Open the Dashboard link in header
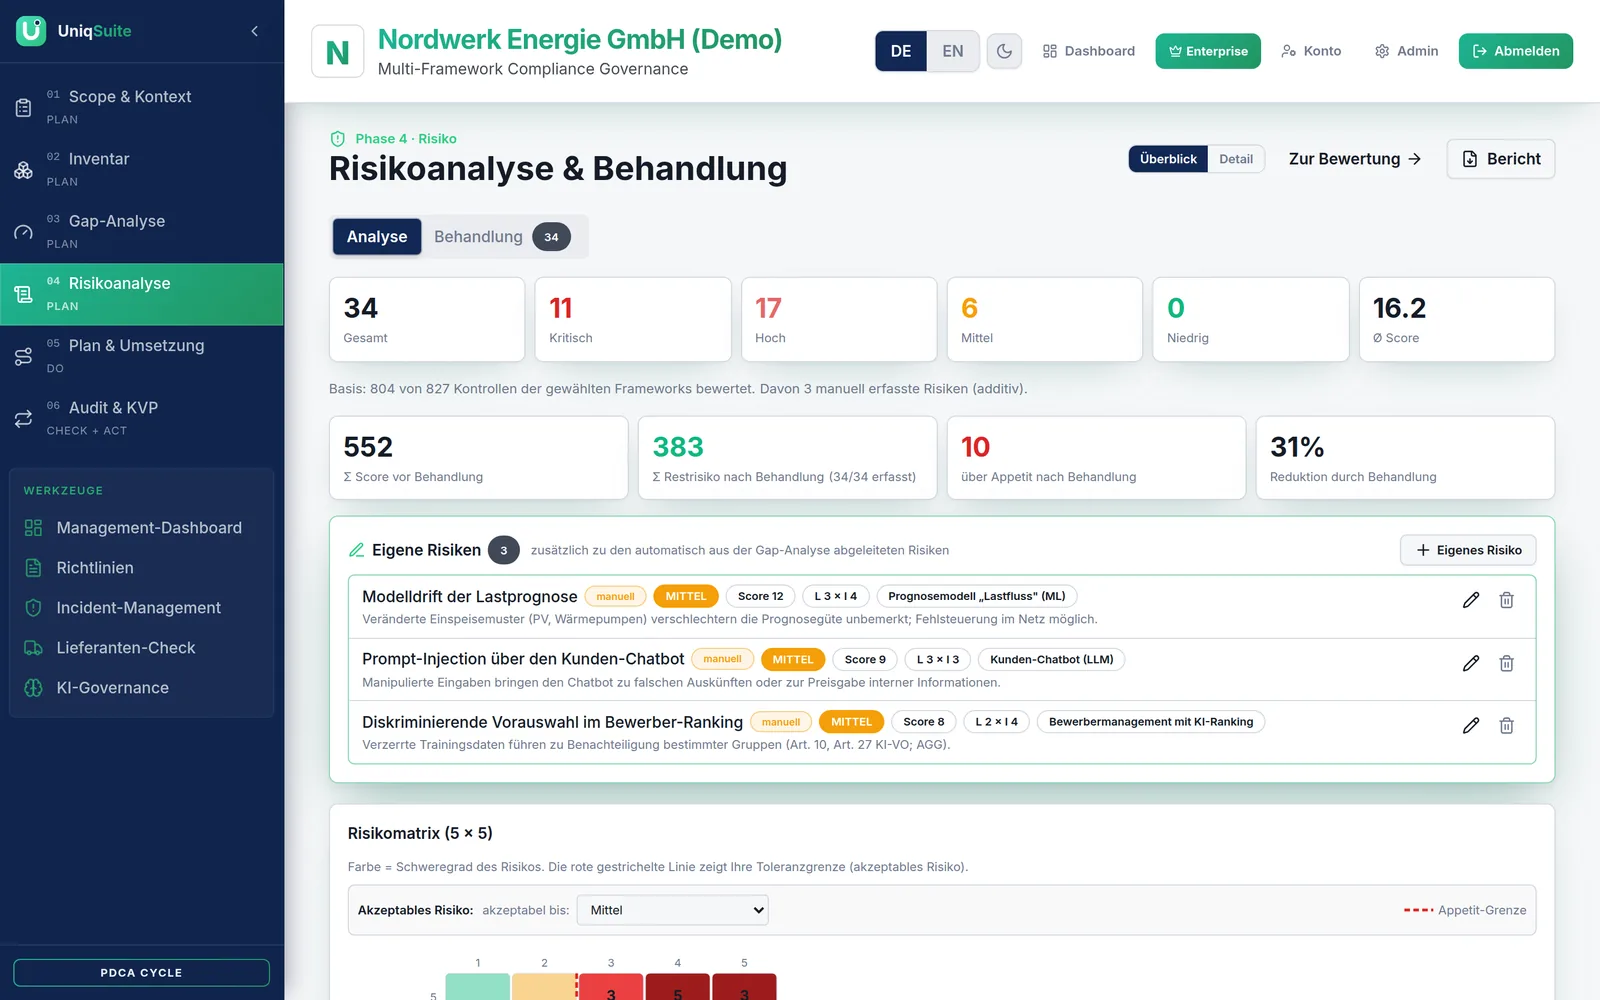The height and width of the screenshot is (1000, 1600). coord(1089,51)
